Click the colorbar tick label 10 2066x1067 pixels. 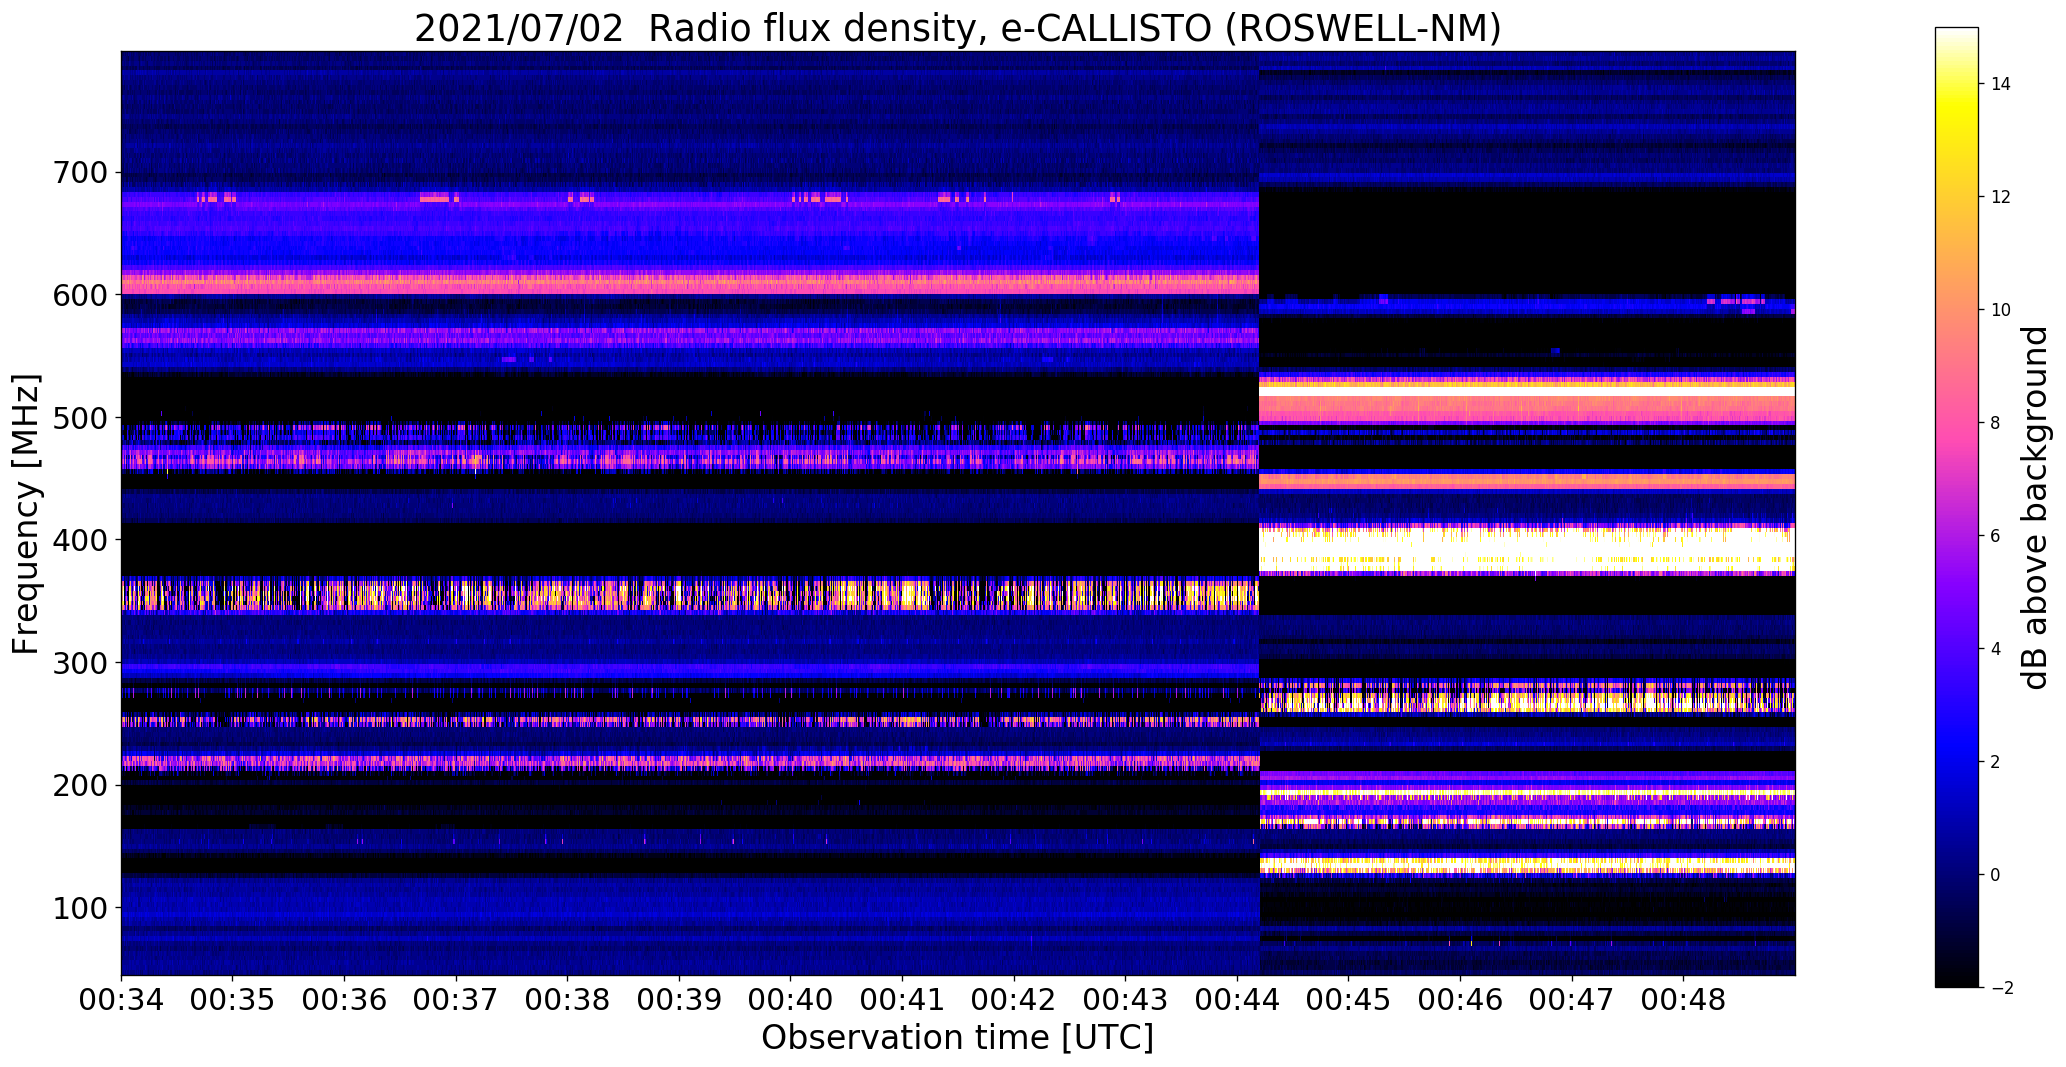(2001, 310)
